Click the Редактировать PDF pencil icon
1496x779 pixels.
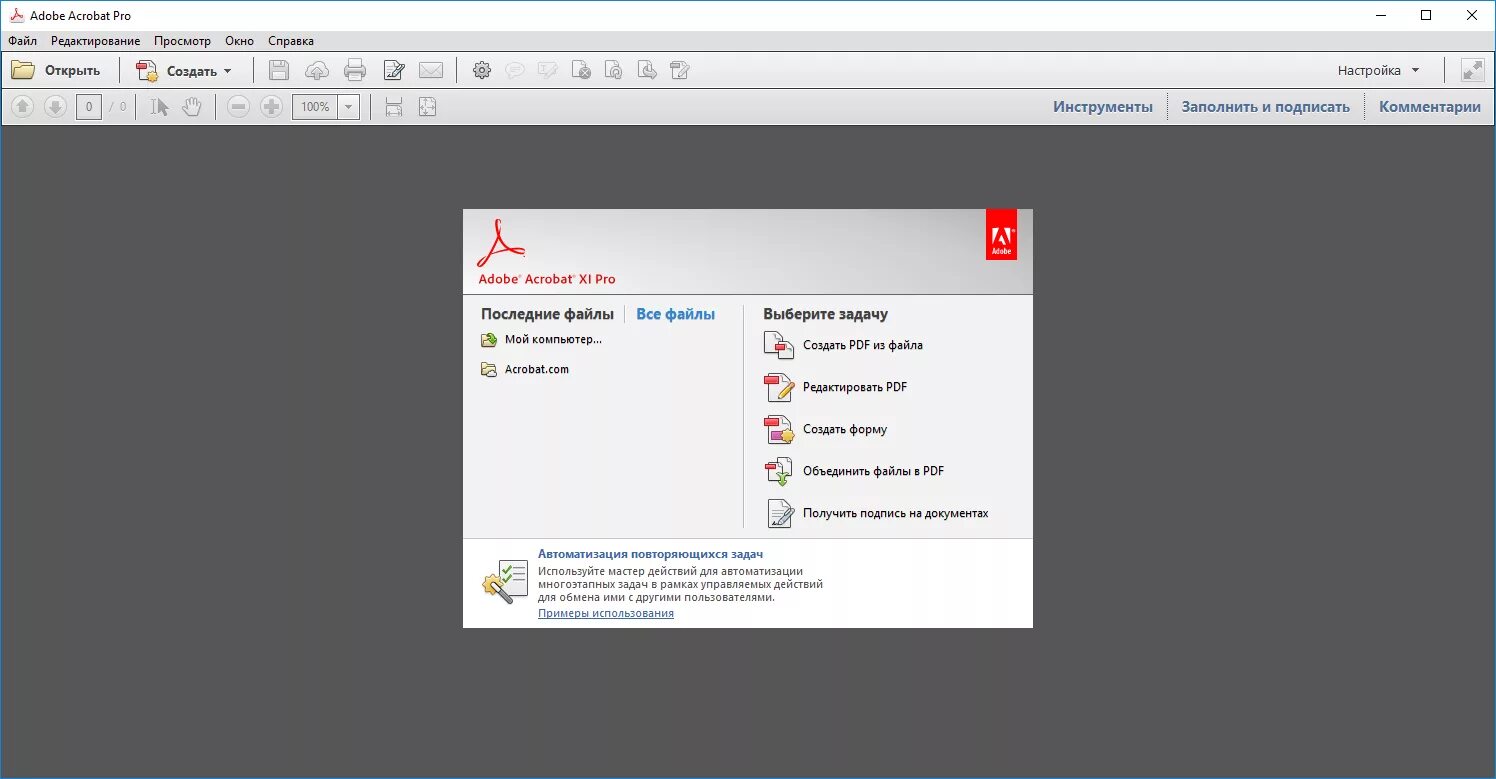tap(779, 387)
